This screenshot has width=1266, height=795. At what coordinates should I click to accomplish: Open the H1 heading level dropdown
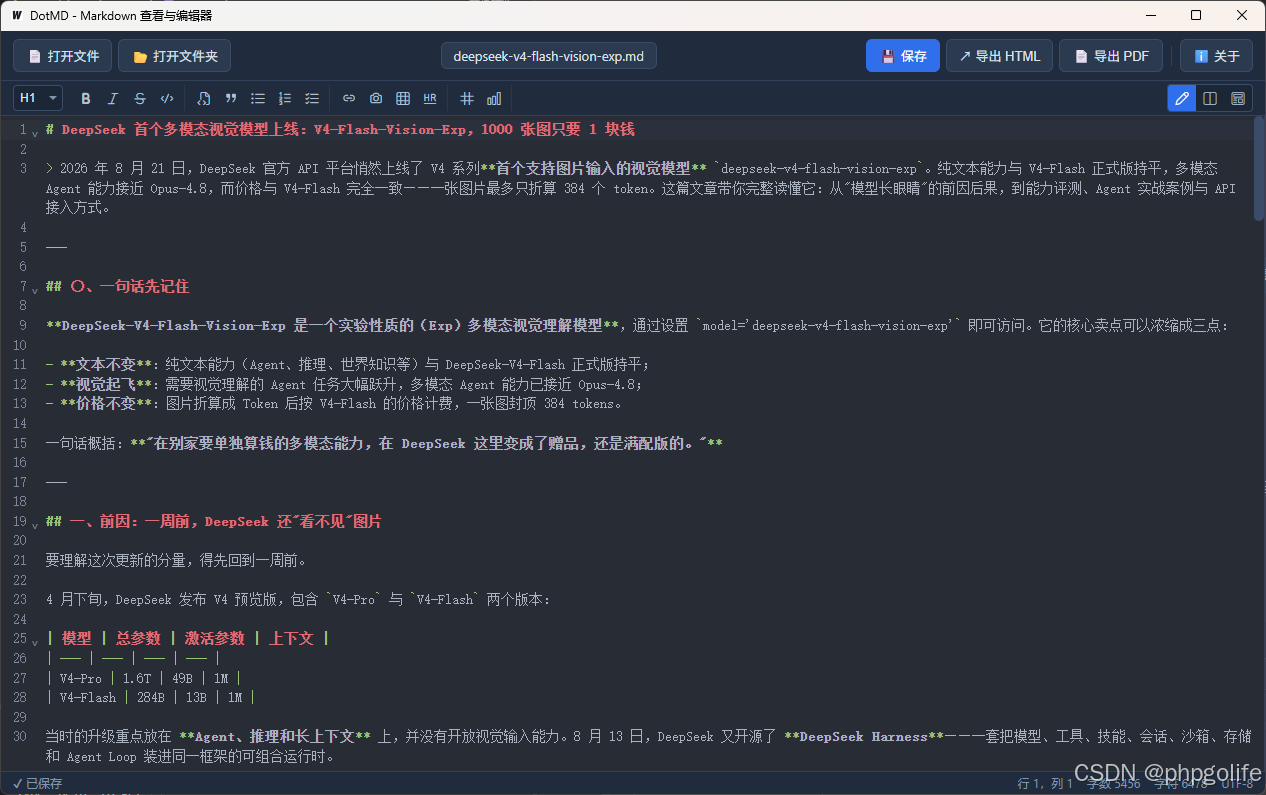(38, 98)
